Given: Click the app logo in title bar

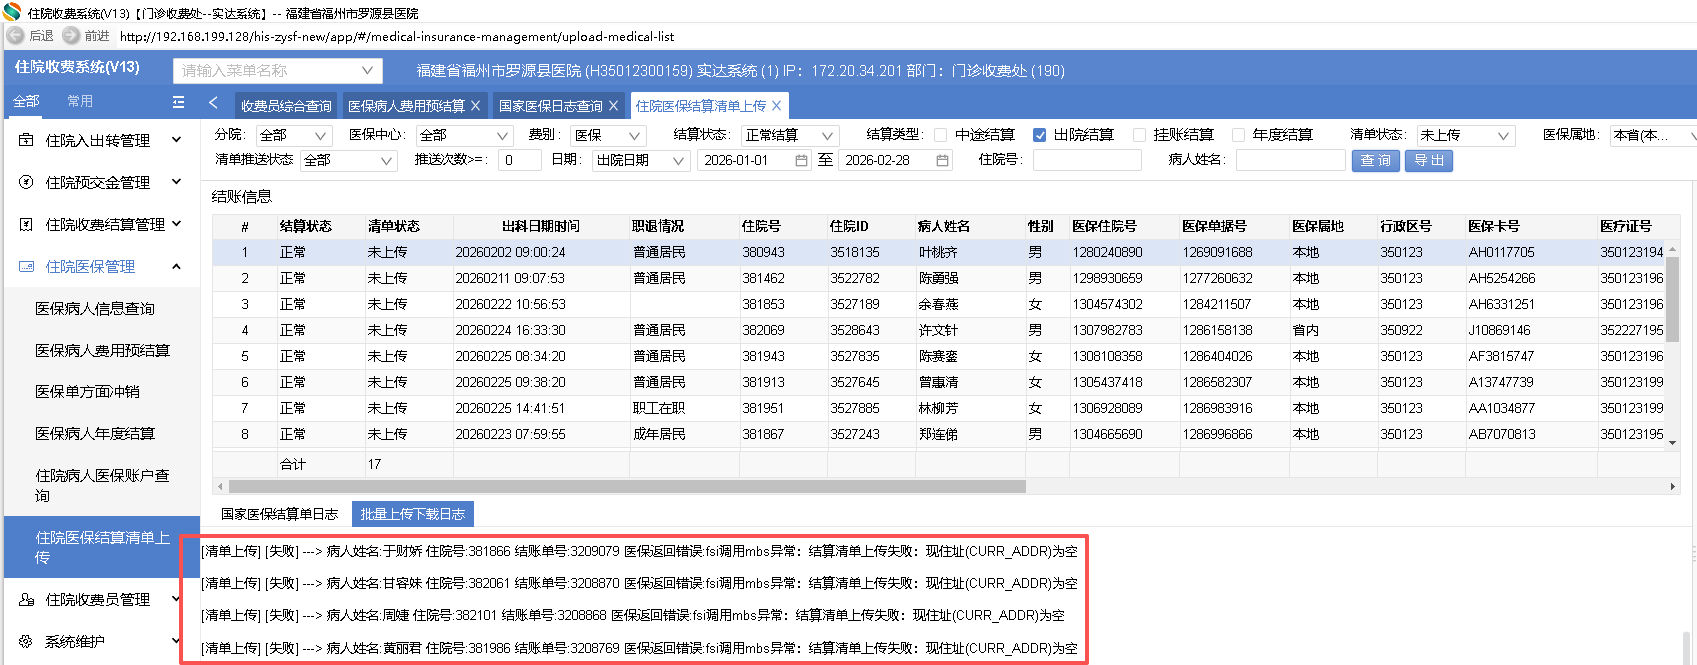Looking at the screenshot, I should pyautogui.click(x=12, y=12).
